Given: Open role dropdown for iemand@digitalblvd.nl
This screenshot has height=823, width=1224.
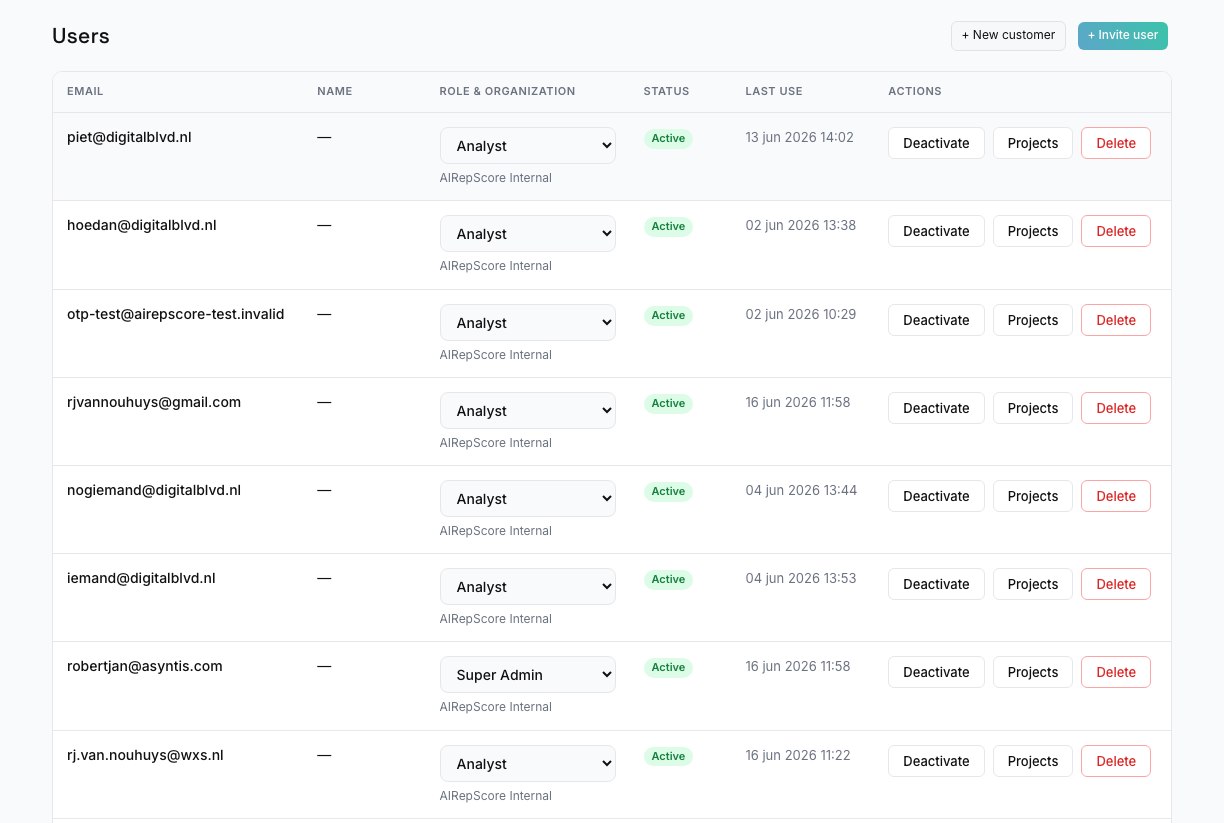Looking at the screenshot, I should click(x=528, y=587).
